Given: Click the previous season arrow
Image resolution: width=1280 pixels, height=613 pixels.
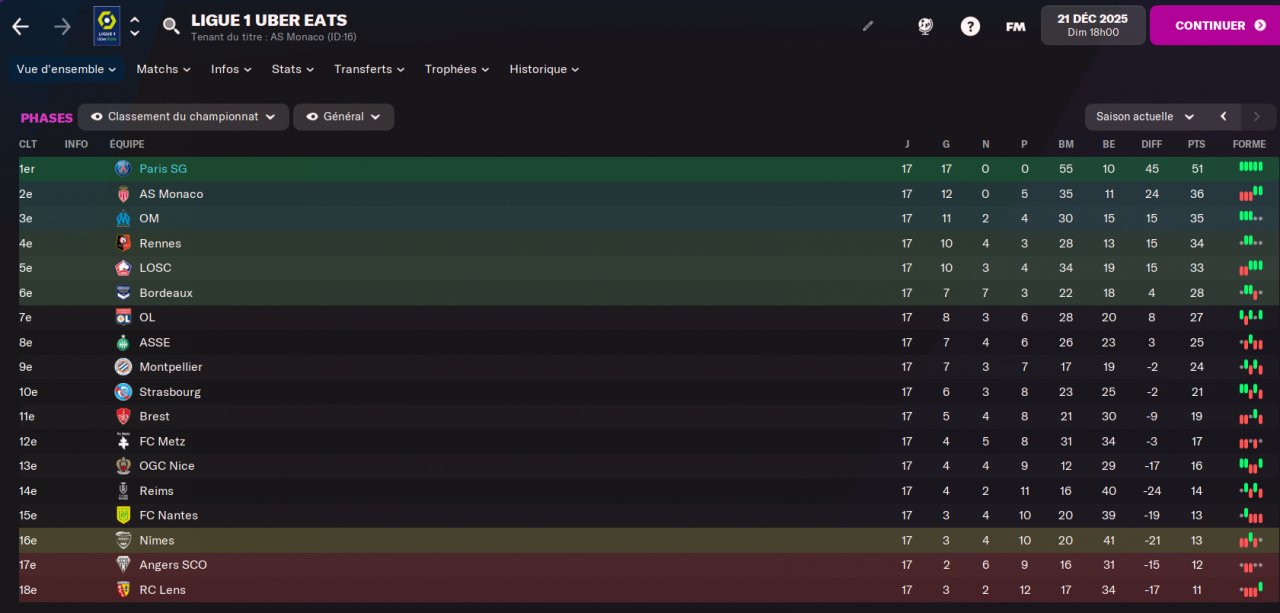Looking at the screenshot, I should [1223, 117].
